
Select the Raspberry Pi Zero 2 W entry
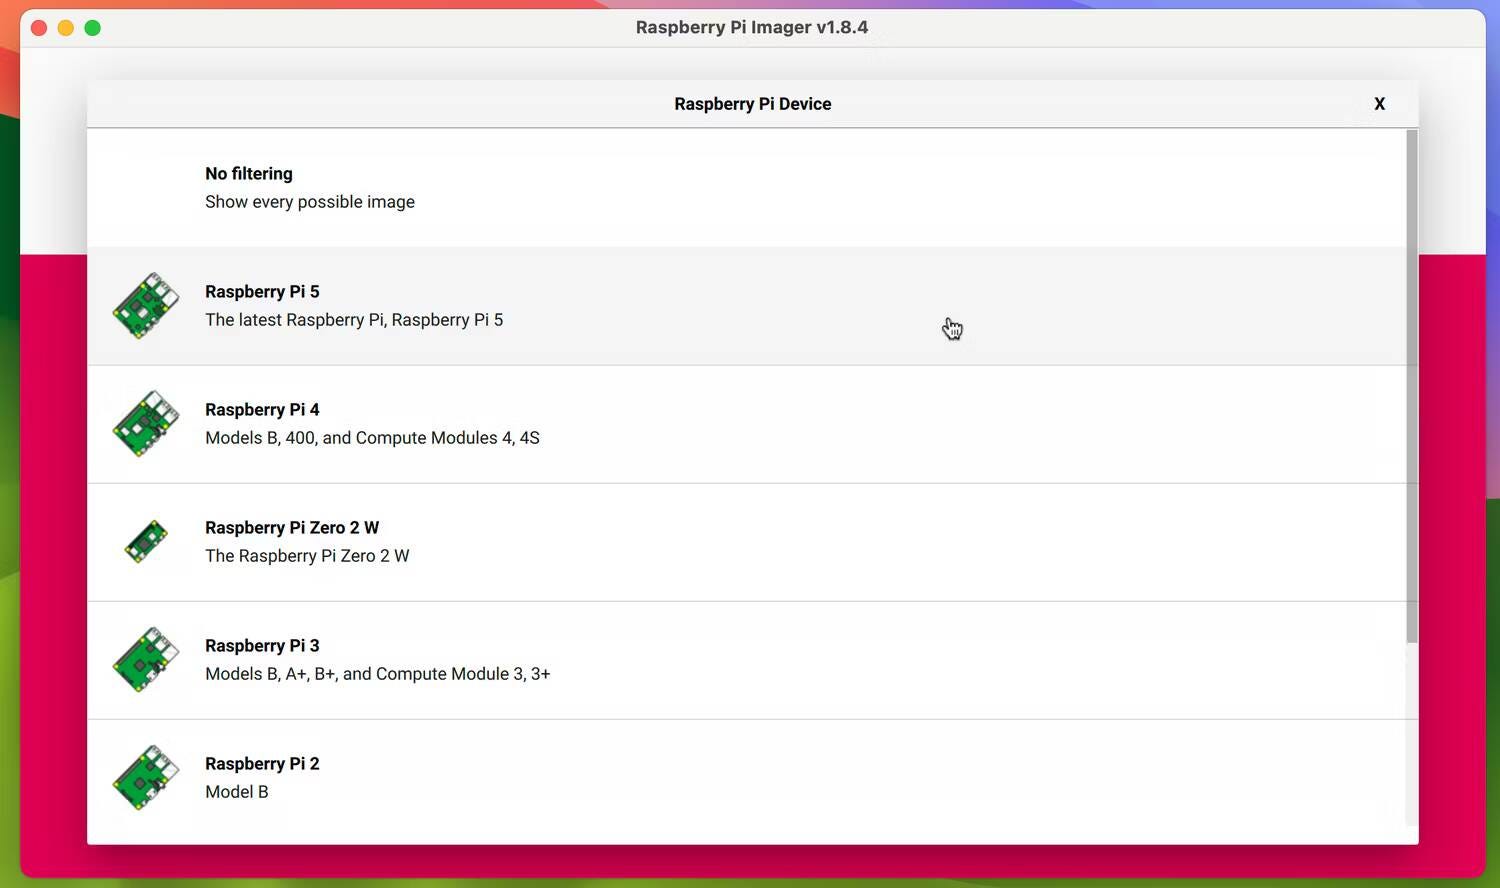click(x=700, y=541)
